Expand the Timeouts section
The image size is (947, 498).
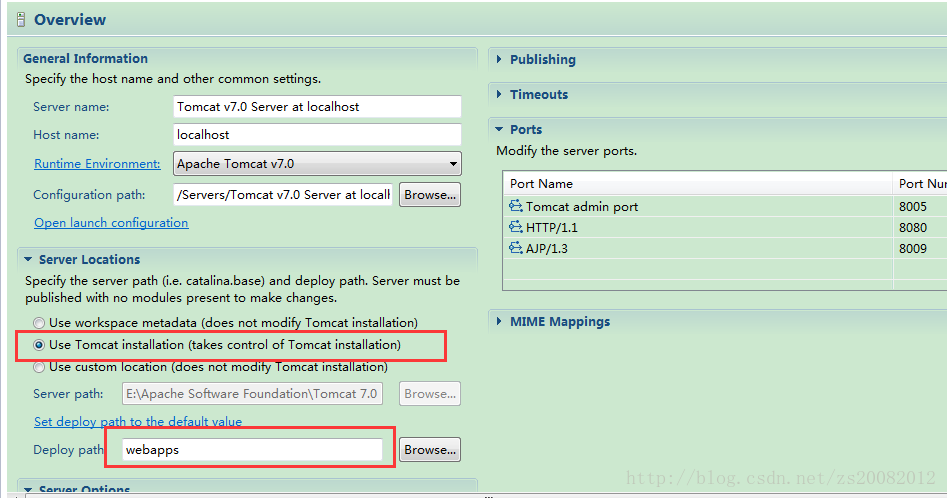499,94
